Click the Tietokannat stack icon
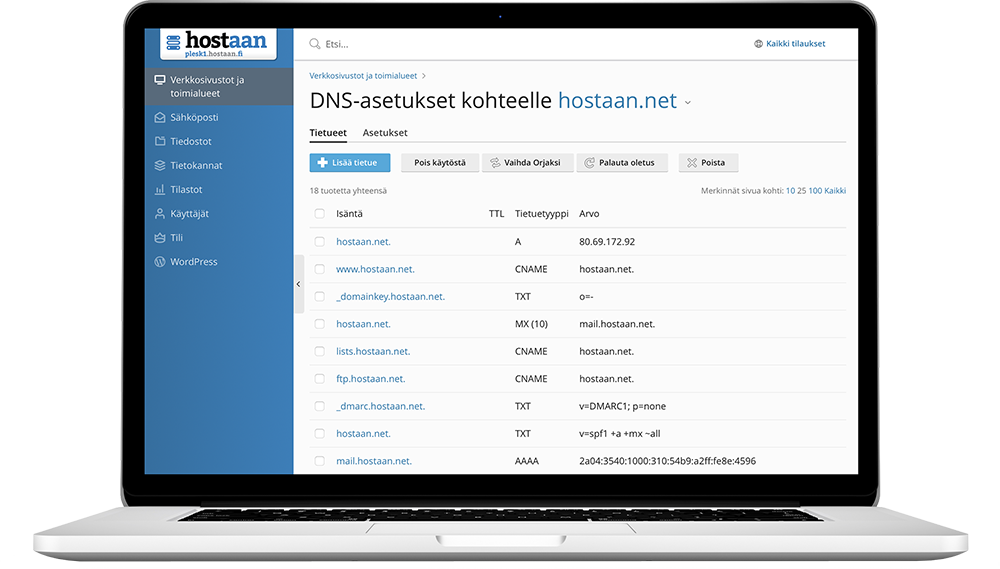 pyautogui.click(x=160, y=165)
